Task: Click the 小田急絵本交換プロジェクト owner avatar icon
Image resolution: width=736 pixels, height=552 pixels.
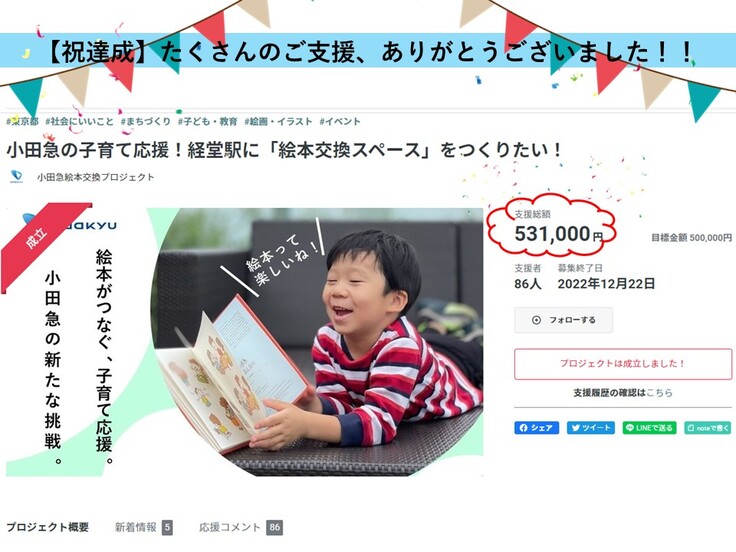Action: click(16, 176)
